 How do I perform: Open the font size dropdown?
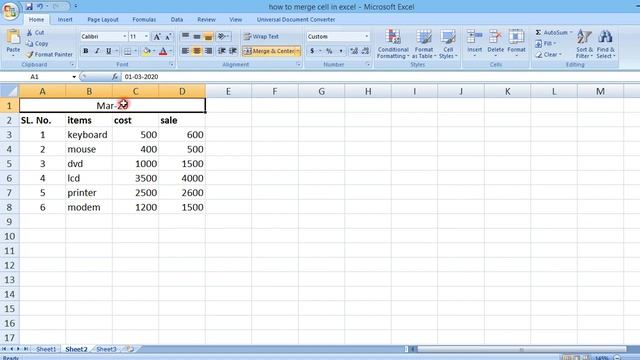click(146, 37)
